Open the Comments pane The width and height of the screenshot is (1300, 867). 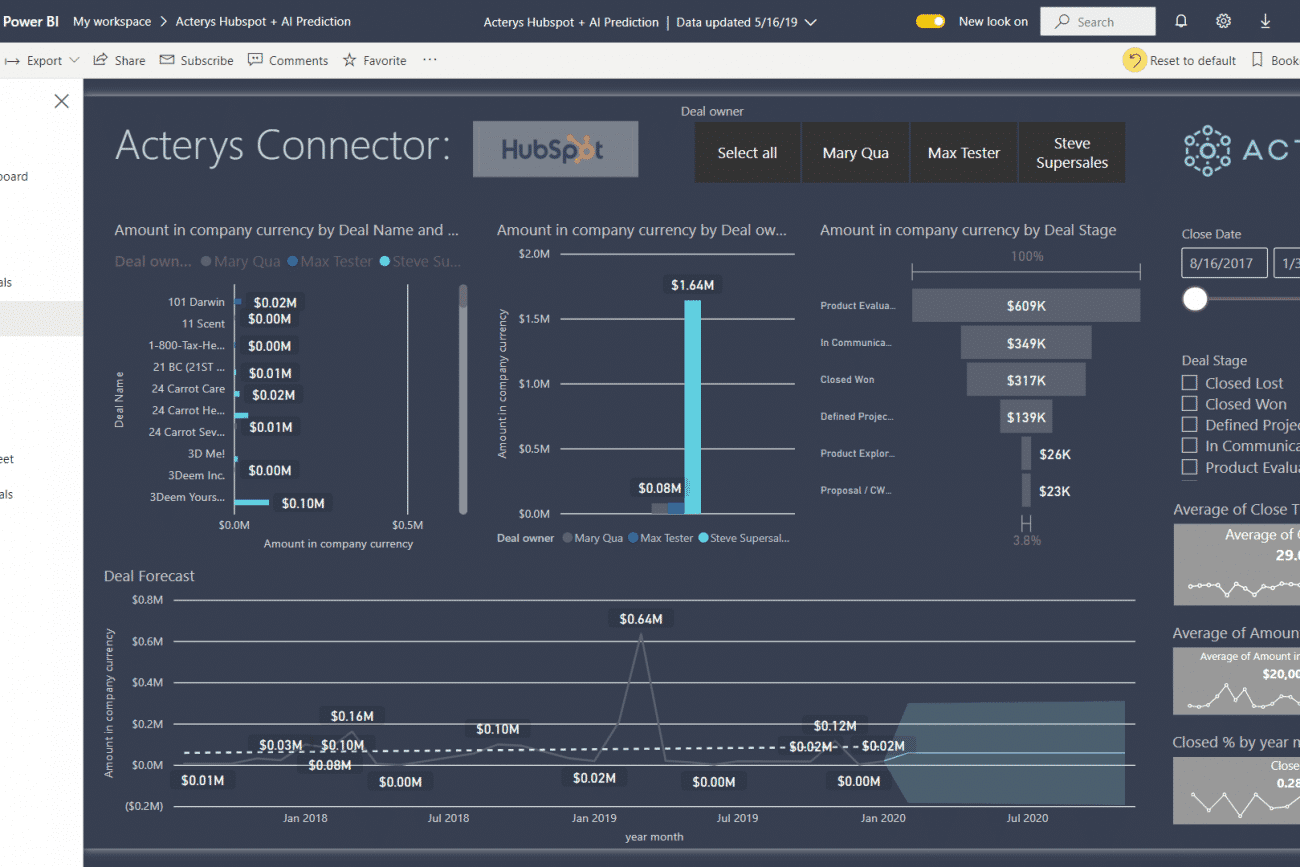tap(256, 60)
